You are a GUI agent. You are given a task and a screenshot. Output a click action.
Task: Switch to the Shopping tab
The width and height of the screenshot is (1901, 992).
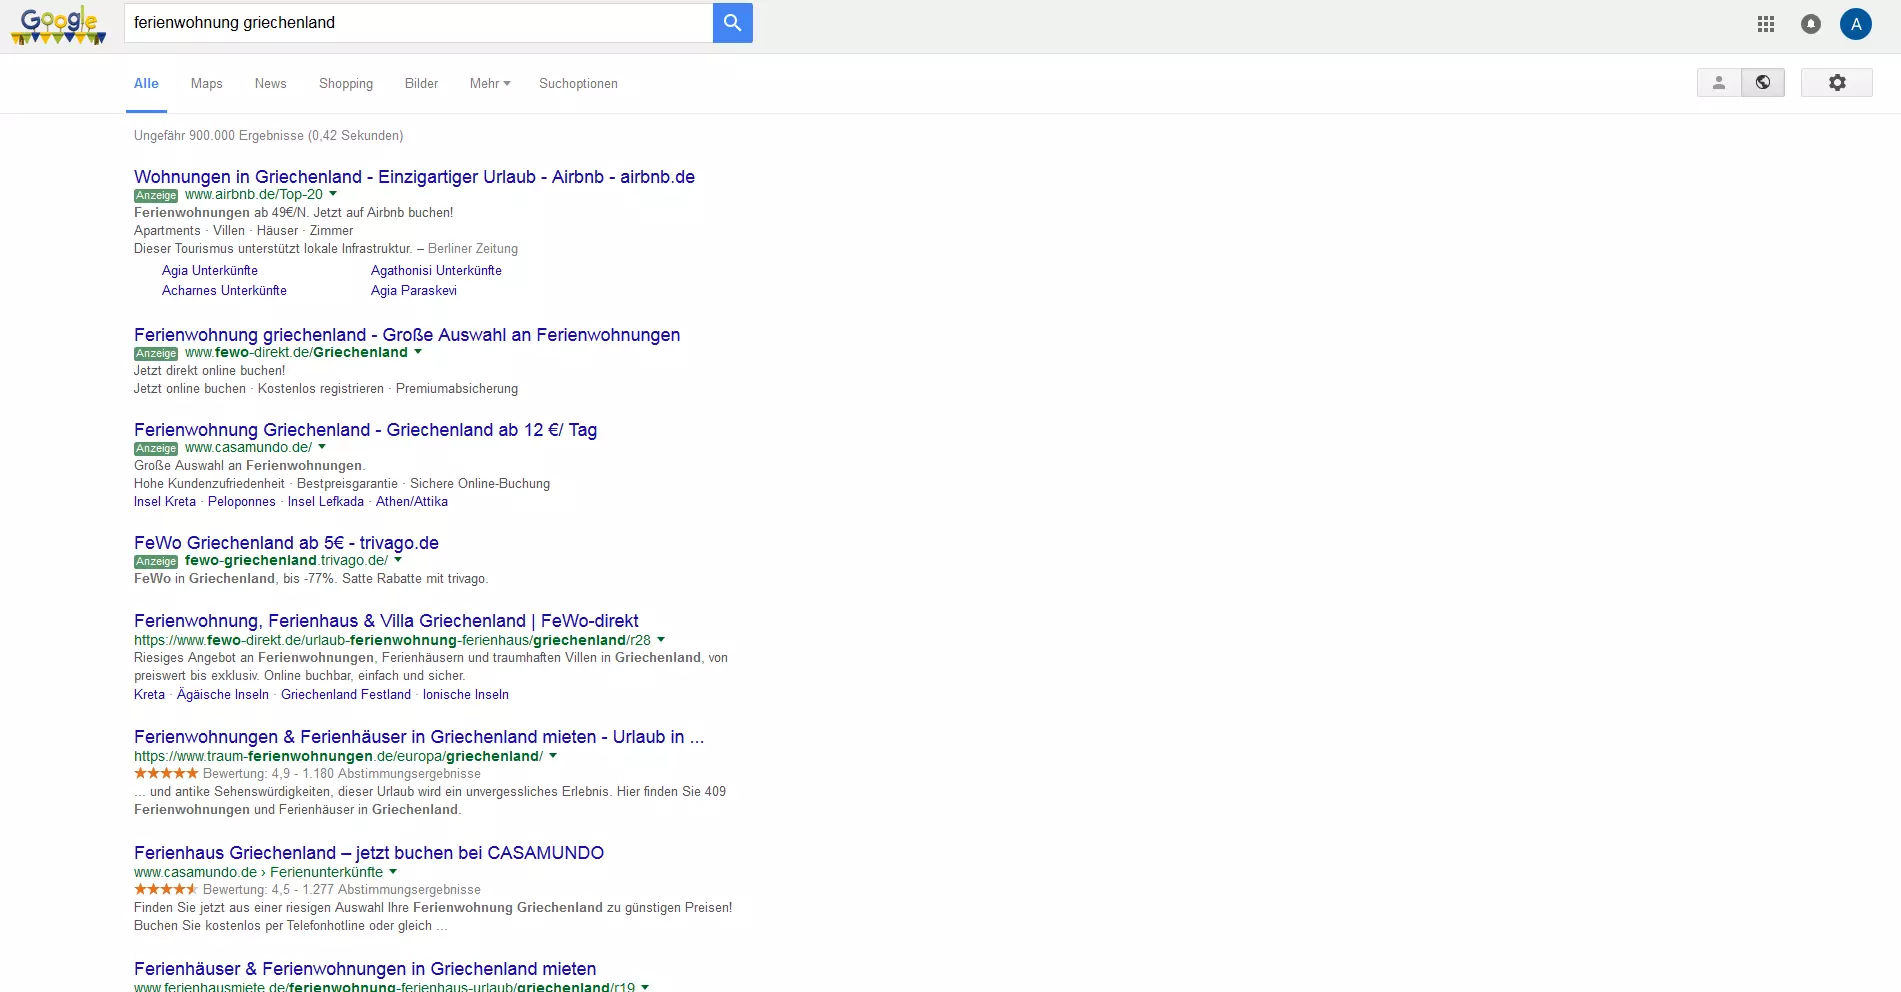[x=346, y=84]
